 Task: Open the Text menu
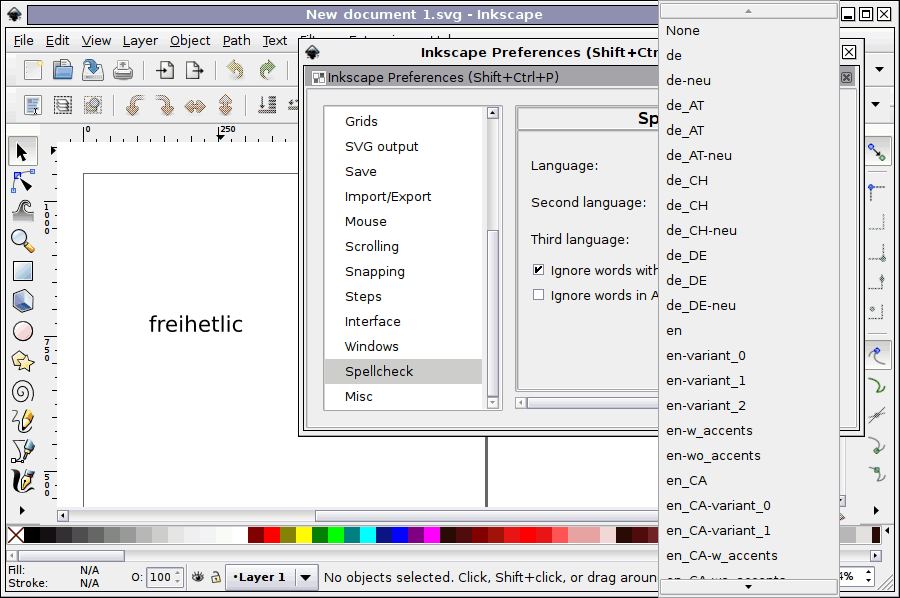[275, 41]
